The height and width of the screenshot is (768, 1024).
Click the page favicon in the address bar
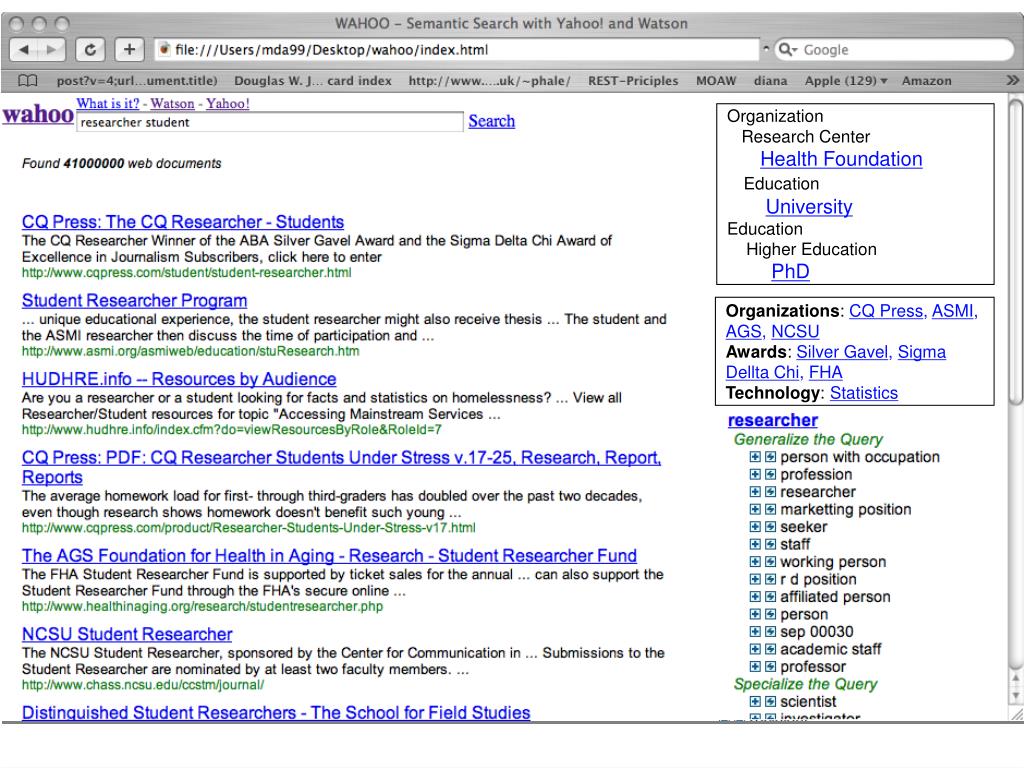pyautogui.click(x=165, y=50)
